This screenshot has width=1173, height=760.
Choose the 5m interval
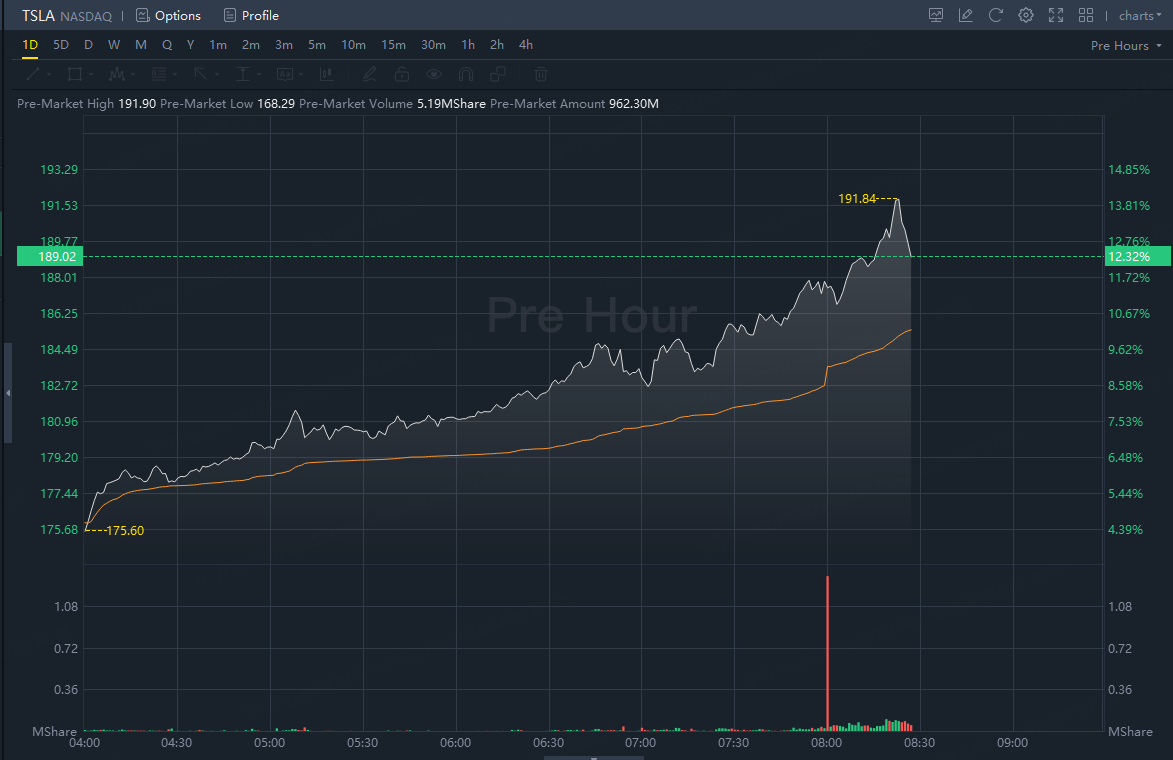tap(316, 45)
